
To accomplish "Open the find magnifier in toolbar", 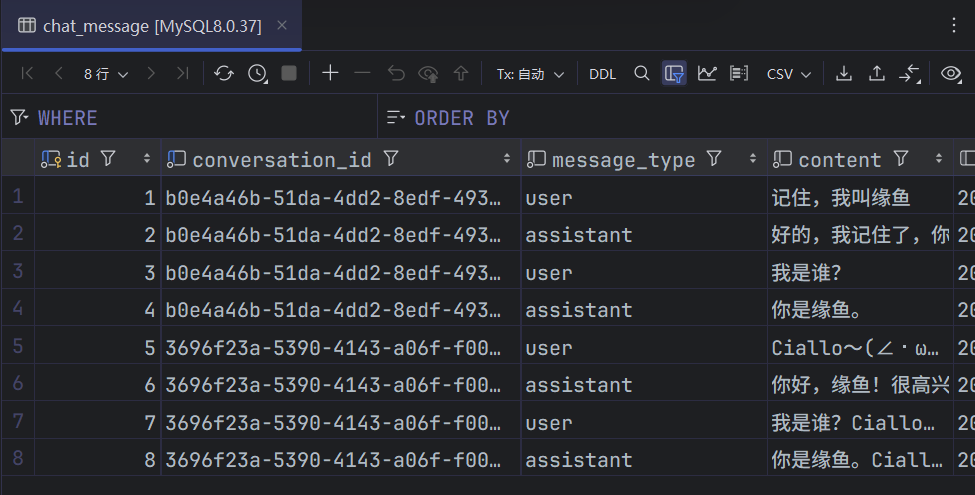I will coord(642,73).
